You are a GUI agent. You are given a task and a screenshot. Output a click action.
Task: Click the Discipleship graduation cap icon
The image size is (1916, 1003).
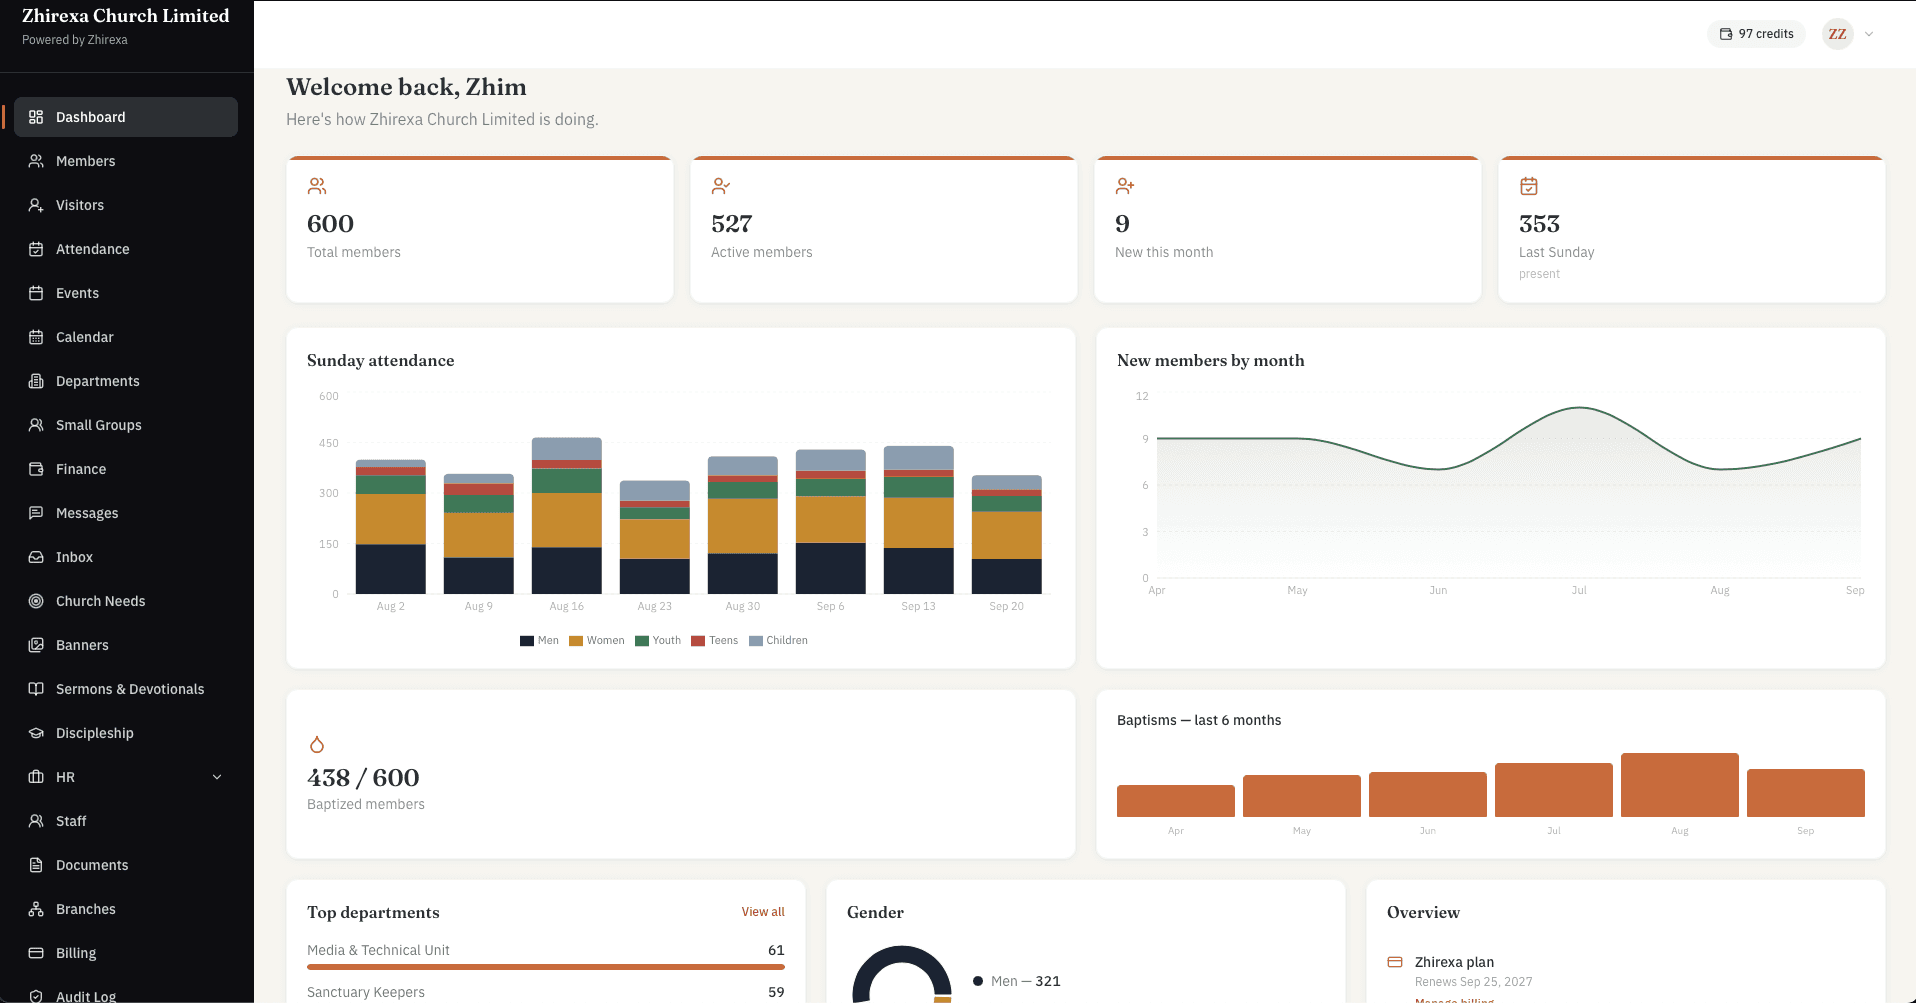[x=36, y=733]
